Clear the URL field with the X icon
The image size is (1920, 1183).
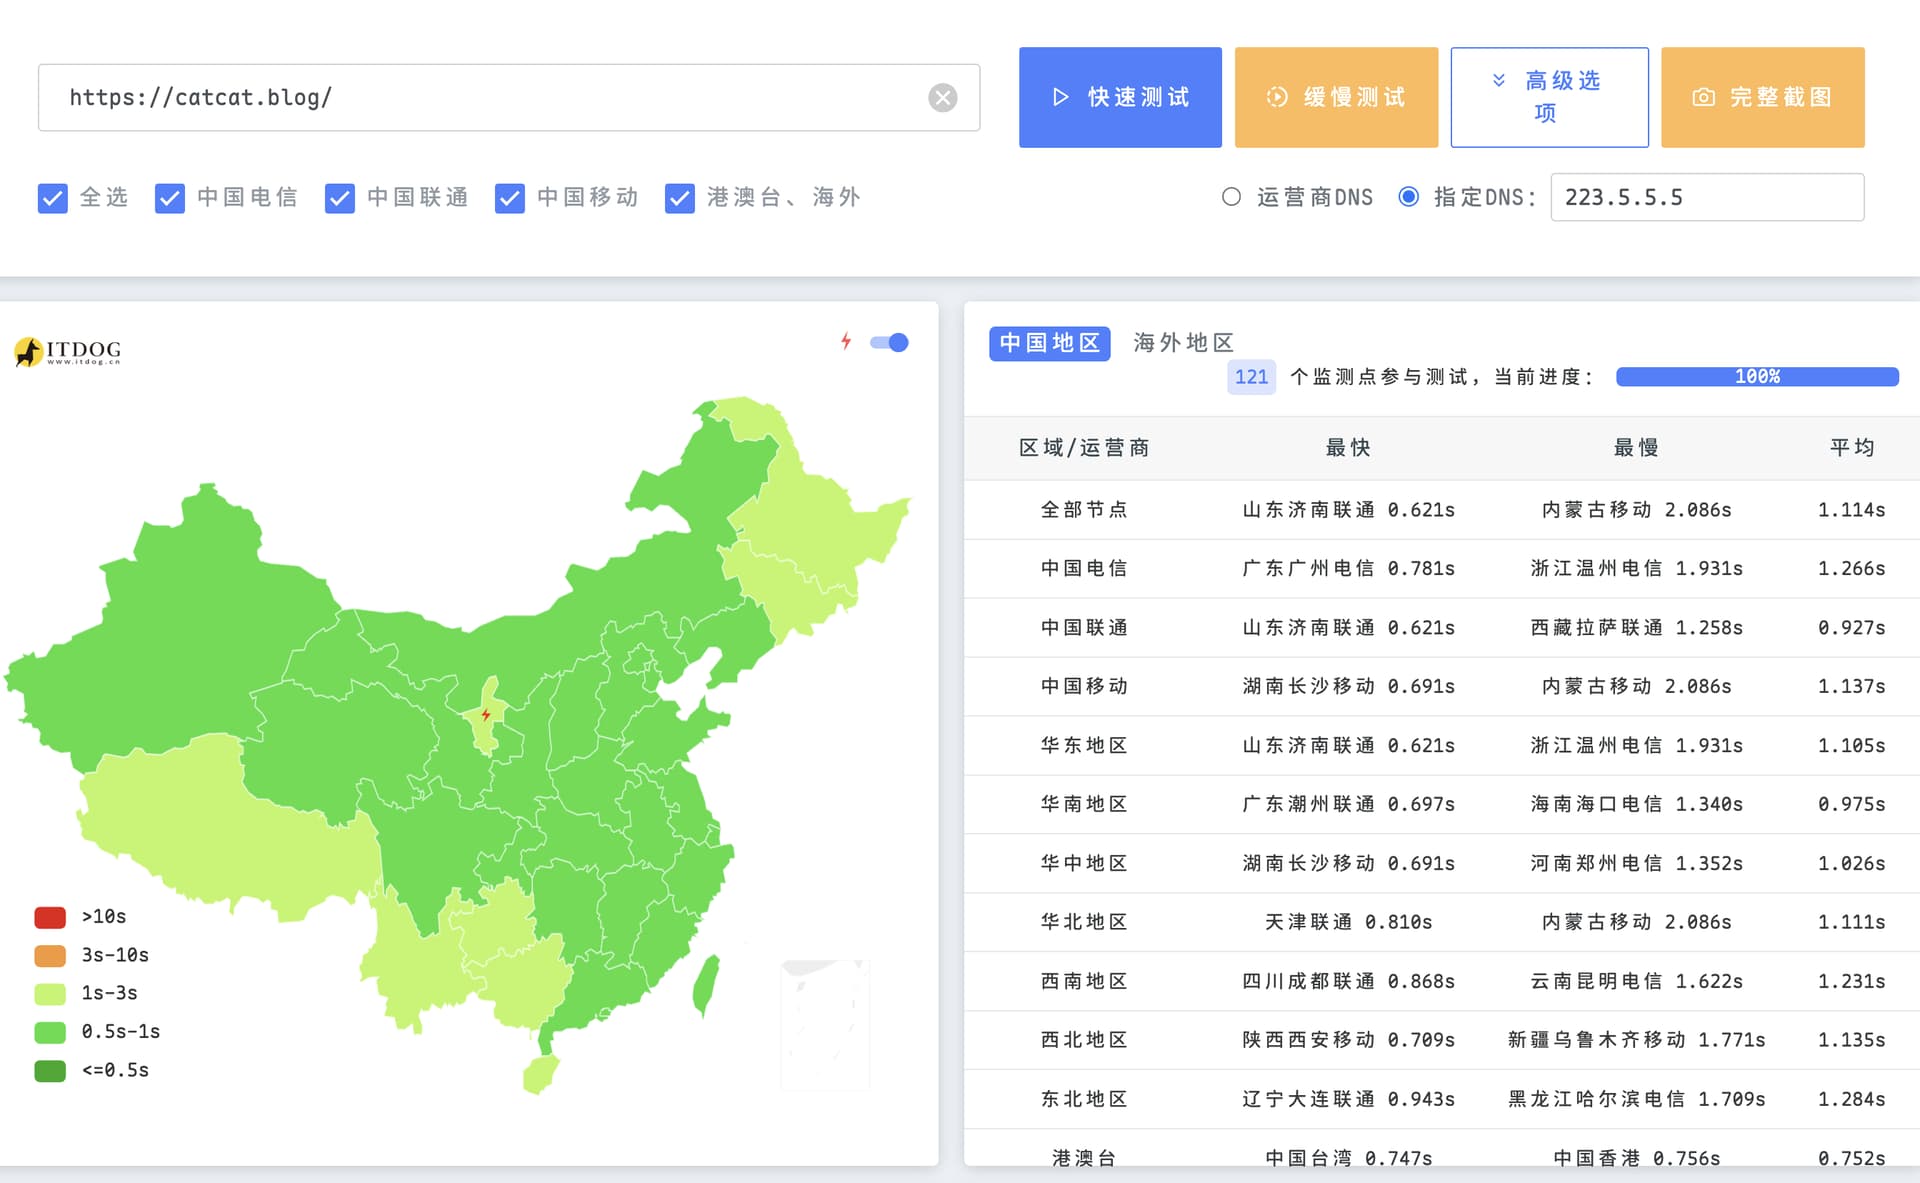point(942,97)
